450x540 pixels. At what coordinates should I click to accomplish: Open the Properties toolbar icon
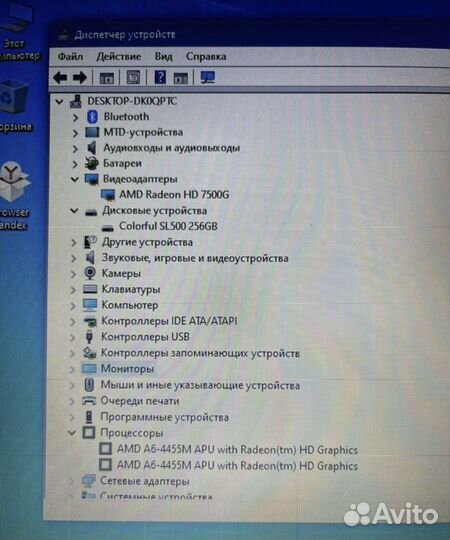(x=134, y=77)
